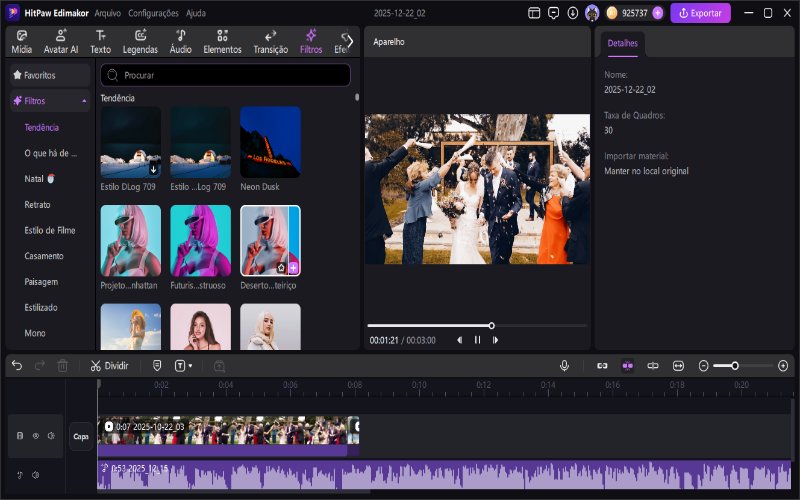
Task: Select the Futuris...struoso filter thumbnail
Action: point(201,241)
